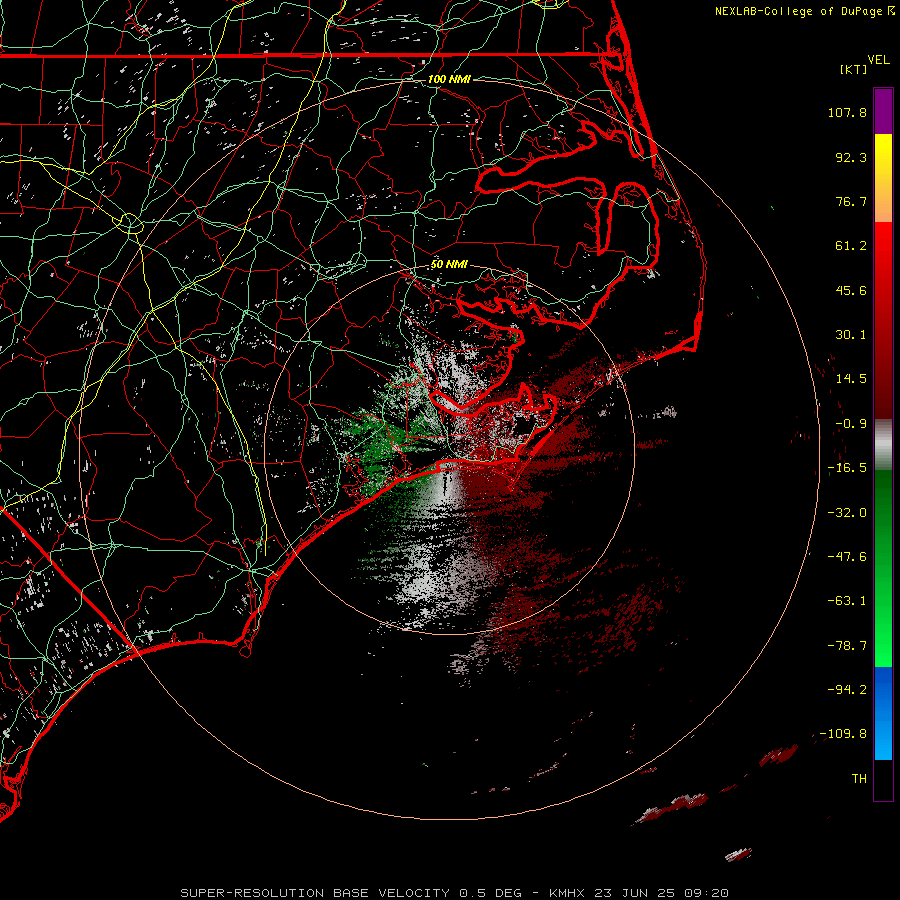Click the -47.6 legend value

pos(847,557)
